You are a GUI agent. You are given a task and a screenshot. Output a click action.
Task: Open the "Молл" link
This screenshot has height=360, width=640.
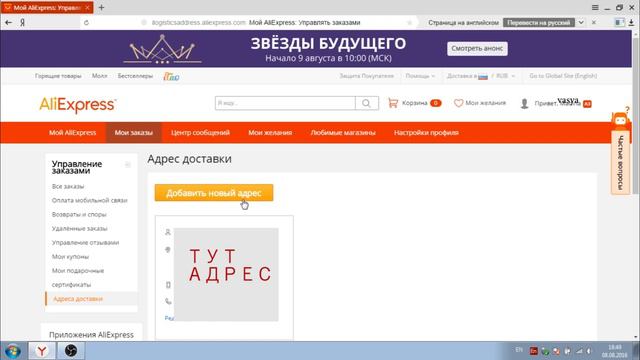coord(100,76)
